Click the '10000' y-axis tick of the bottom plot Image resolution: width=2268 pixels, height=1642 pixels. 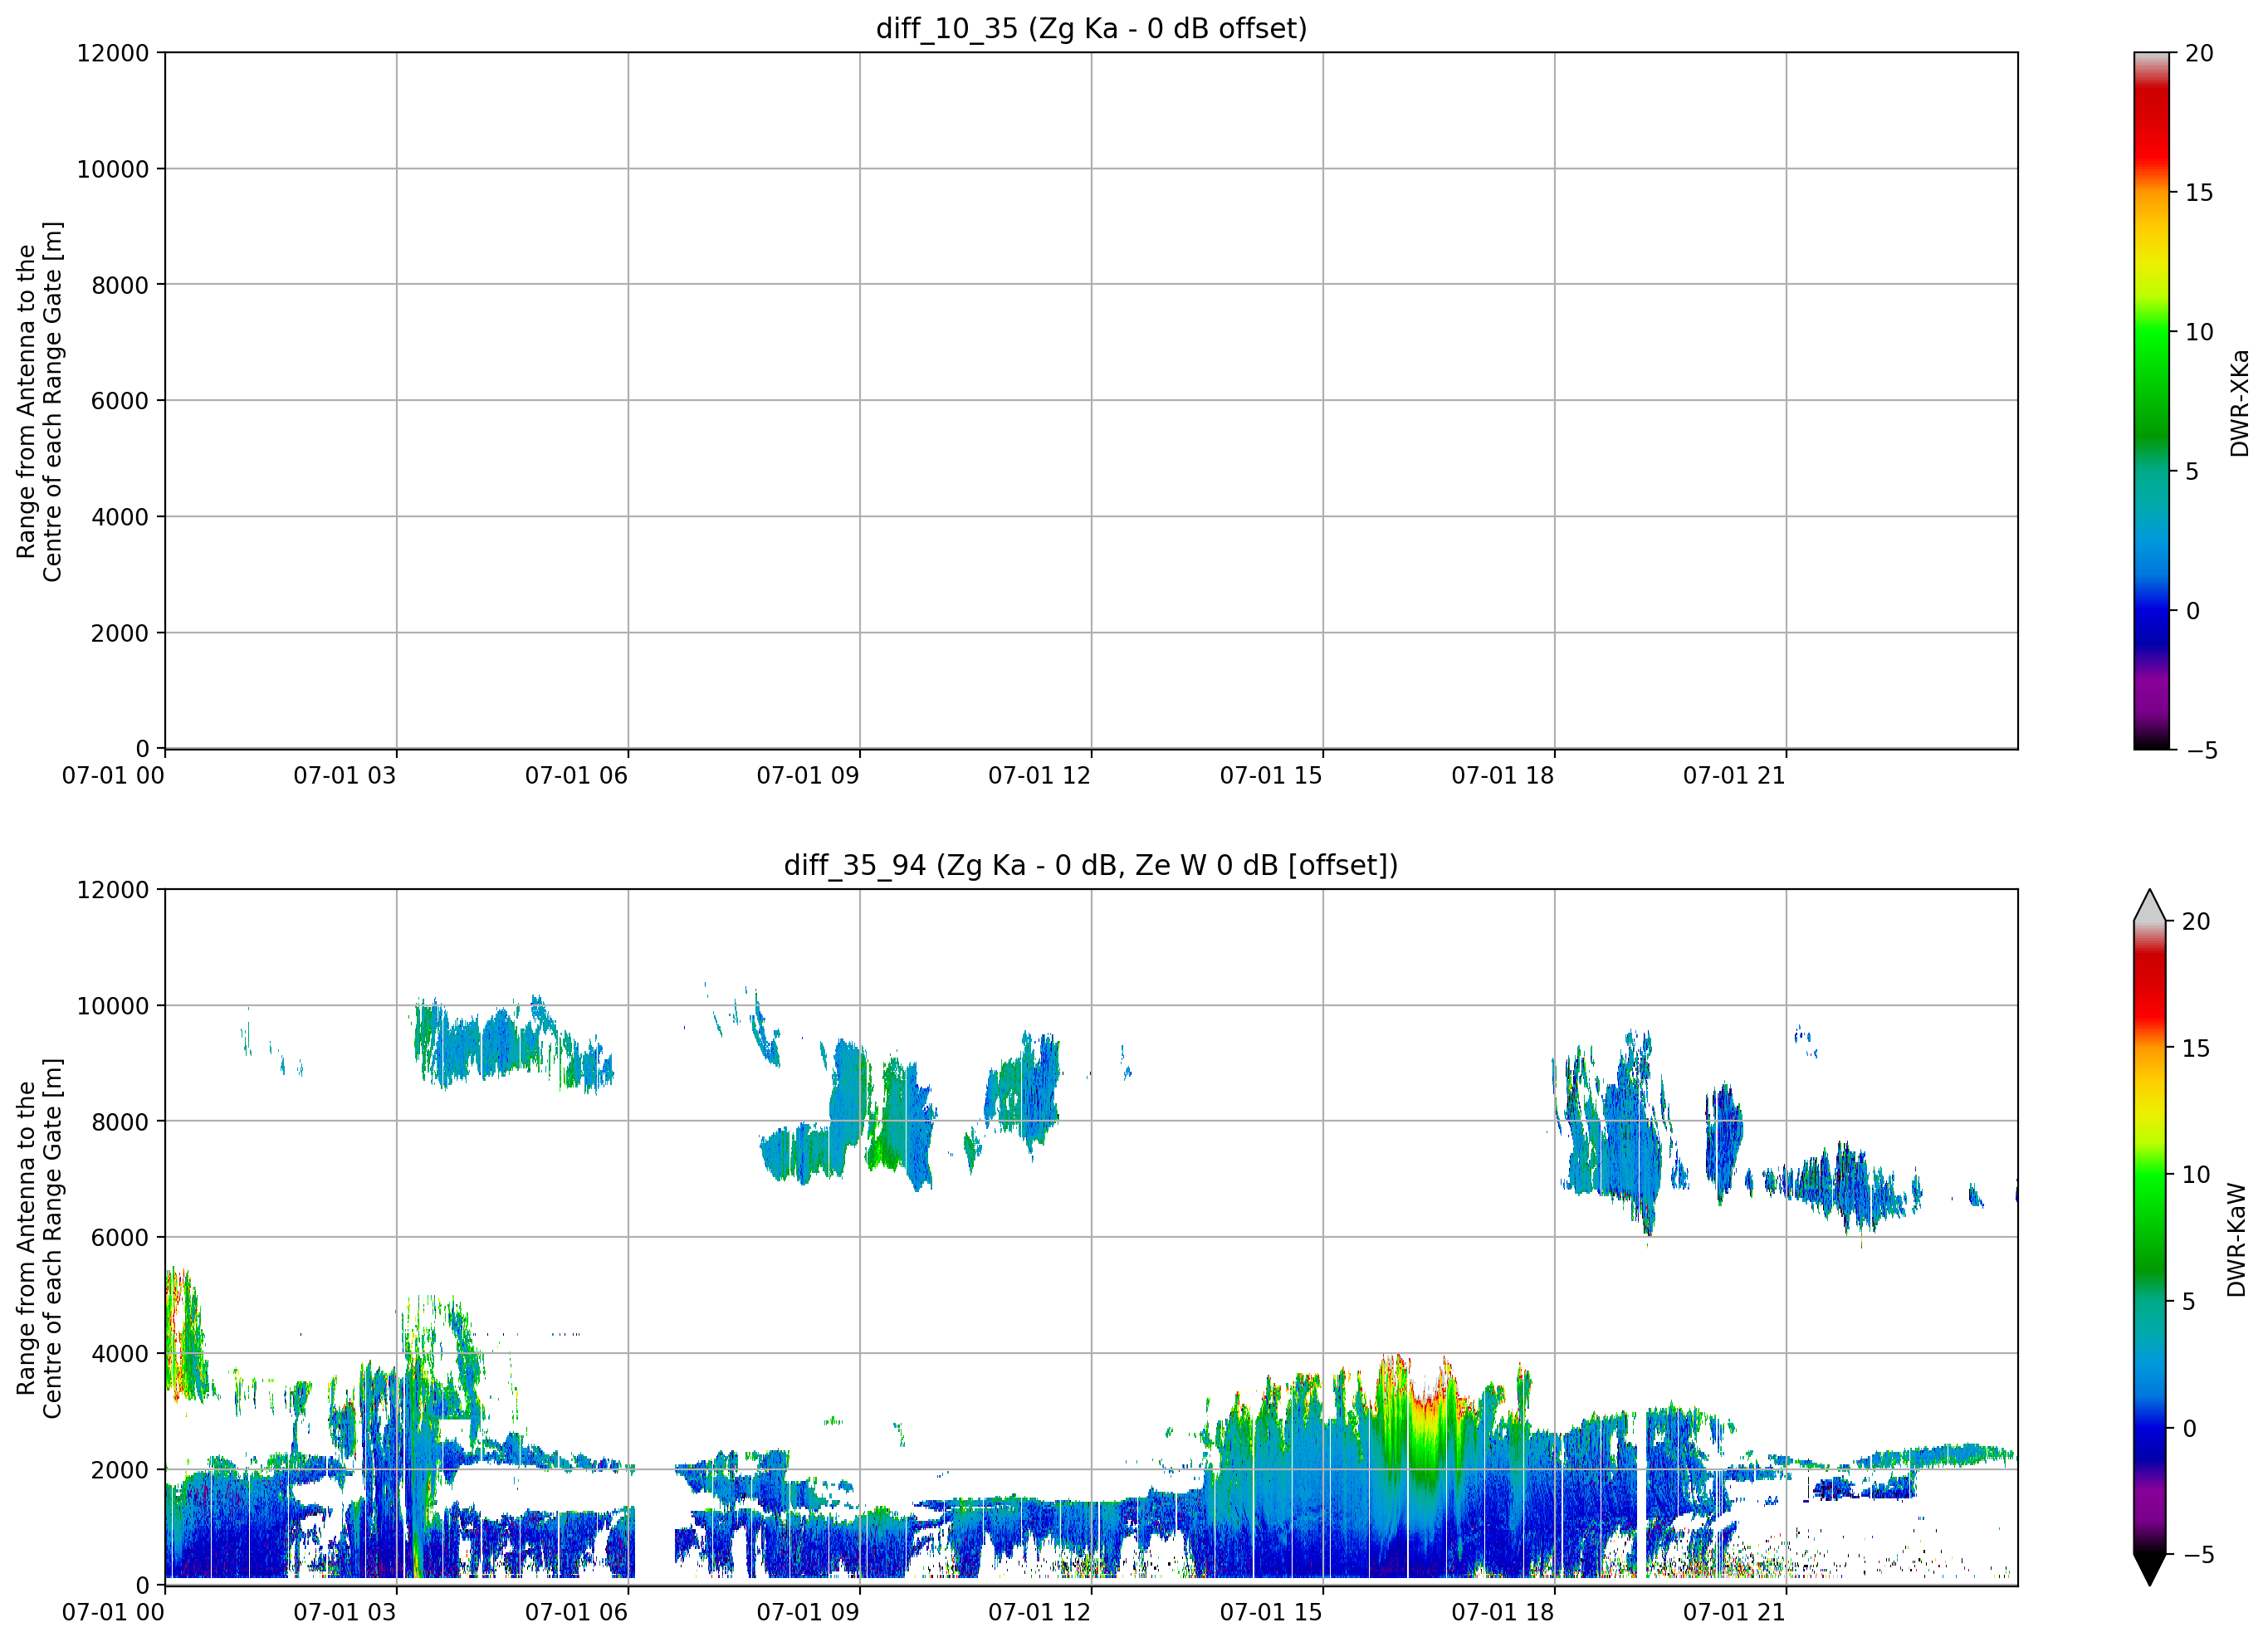[x=113, y=1006]
